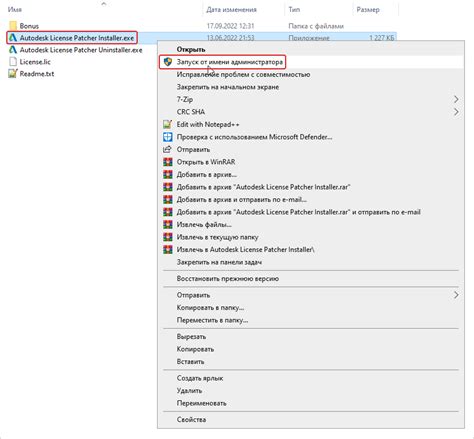The image size is (474, 439).
Task: Click the Autodesk License Patcher Uninstaller.exe icon
Action: click(13, 50)
